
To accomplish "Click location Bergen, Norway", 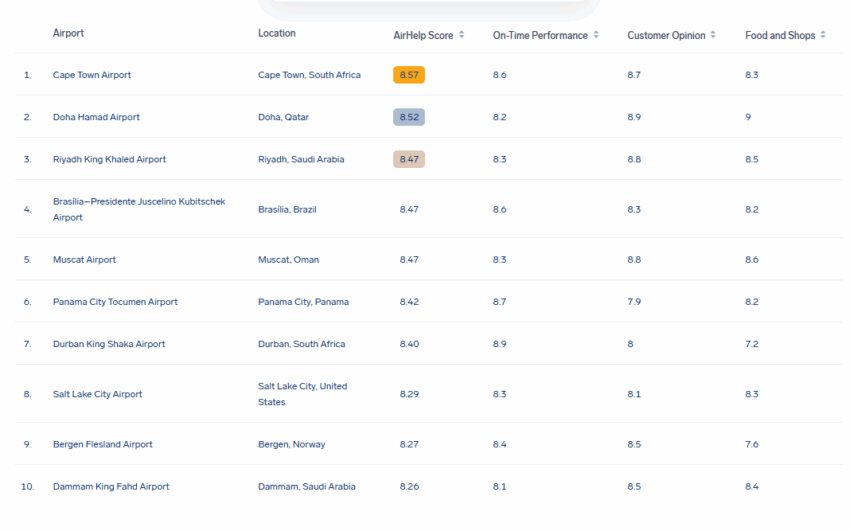I will (291, 444).
